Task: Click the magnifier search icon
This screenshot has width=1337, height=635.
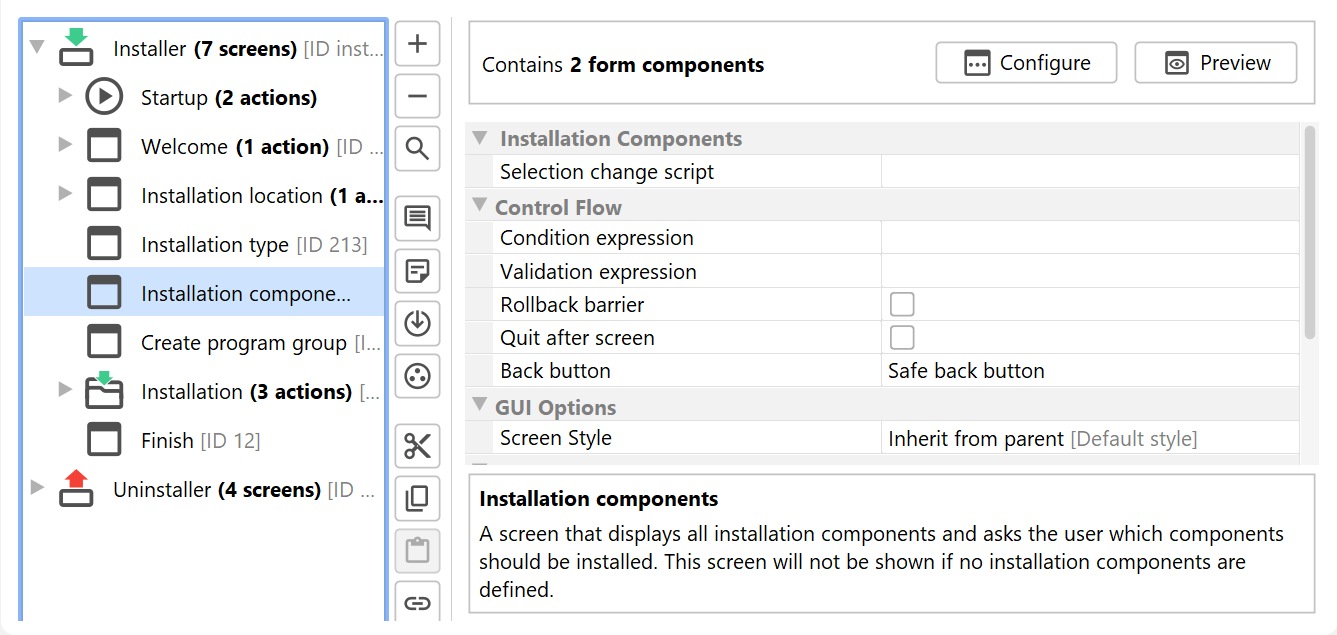Action: [x=418, y=150]
